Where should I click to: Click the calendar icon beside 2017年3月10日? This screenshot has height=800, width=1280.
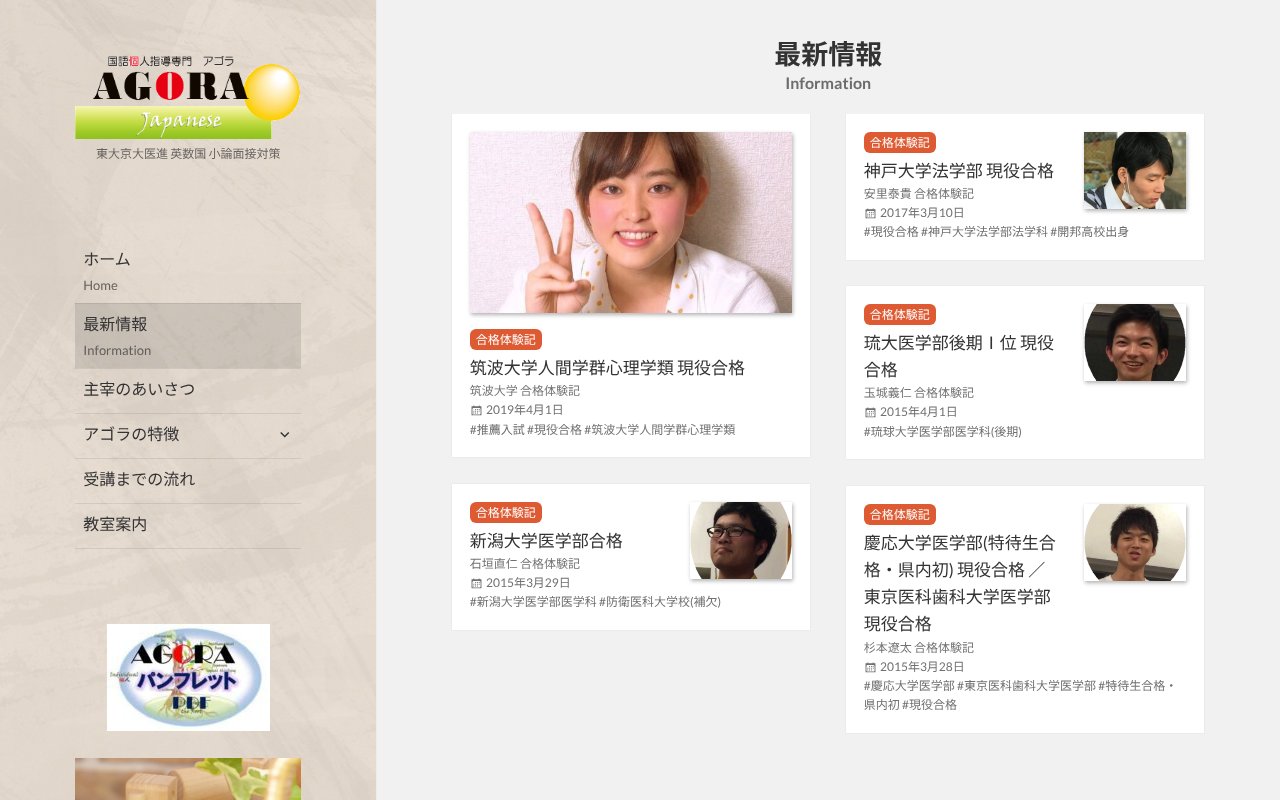click(869, 212)
